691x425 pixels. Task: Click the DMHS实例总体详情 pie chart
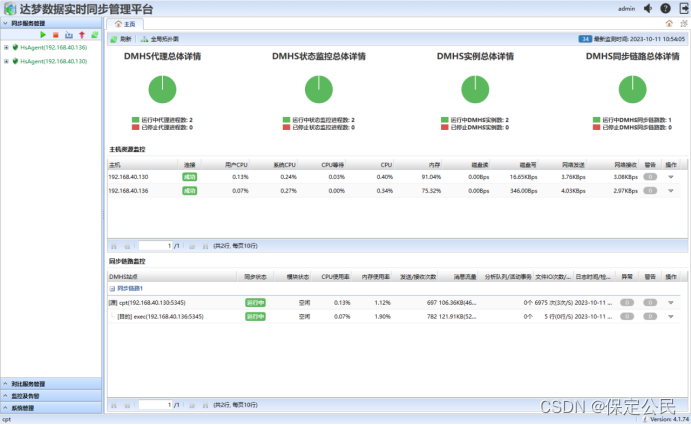click(475, 89)
